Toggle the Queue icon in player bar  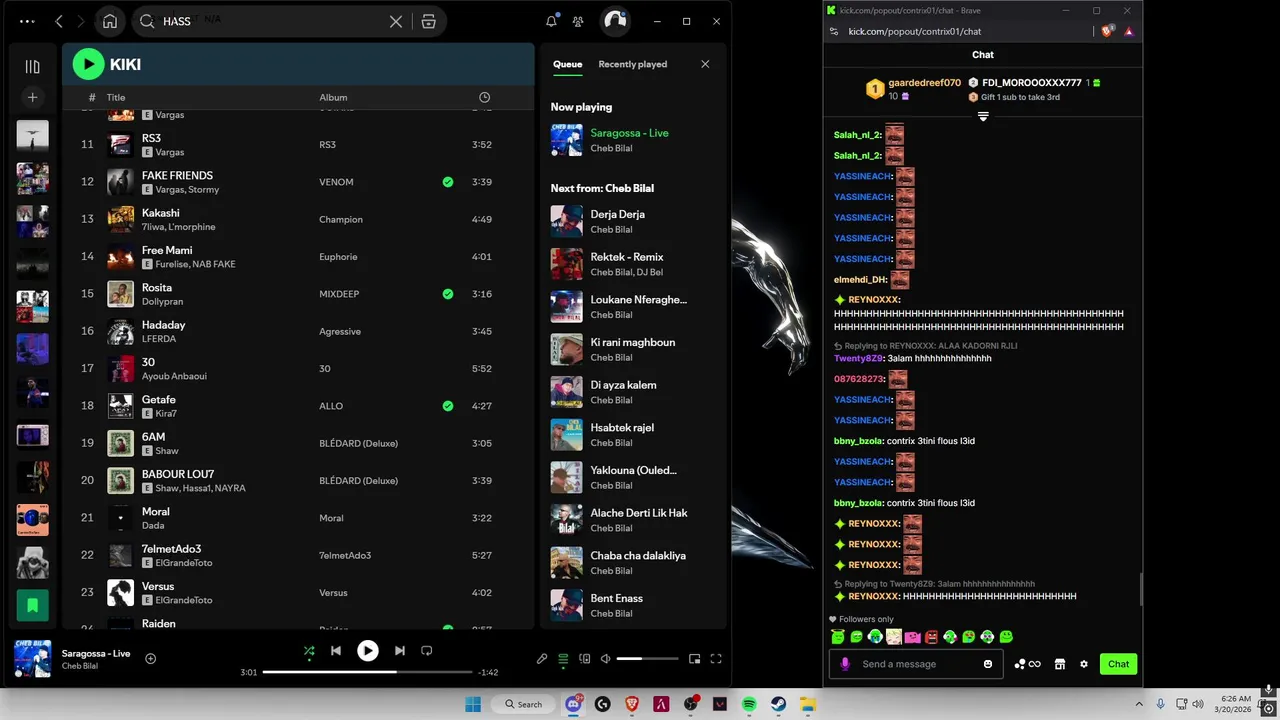pos(563,659)
